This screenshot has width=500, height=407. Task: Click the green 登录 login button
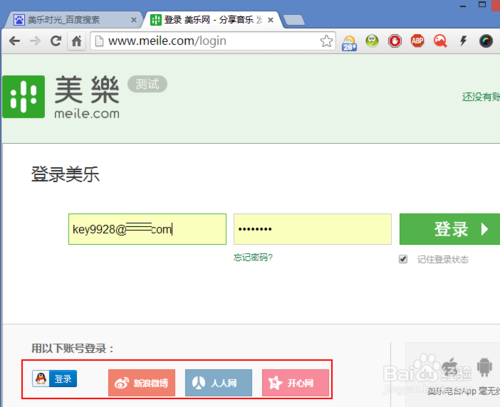[x=450, y=229]
